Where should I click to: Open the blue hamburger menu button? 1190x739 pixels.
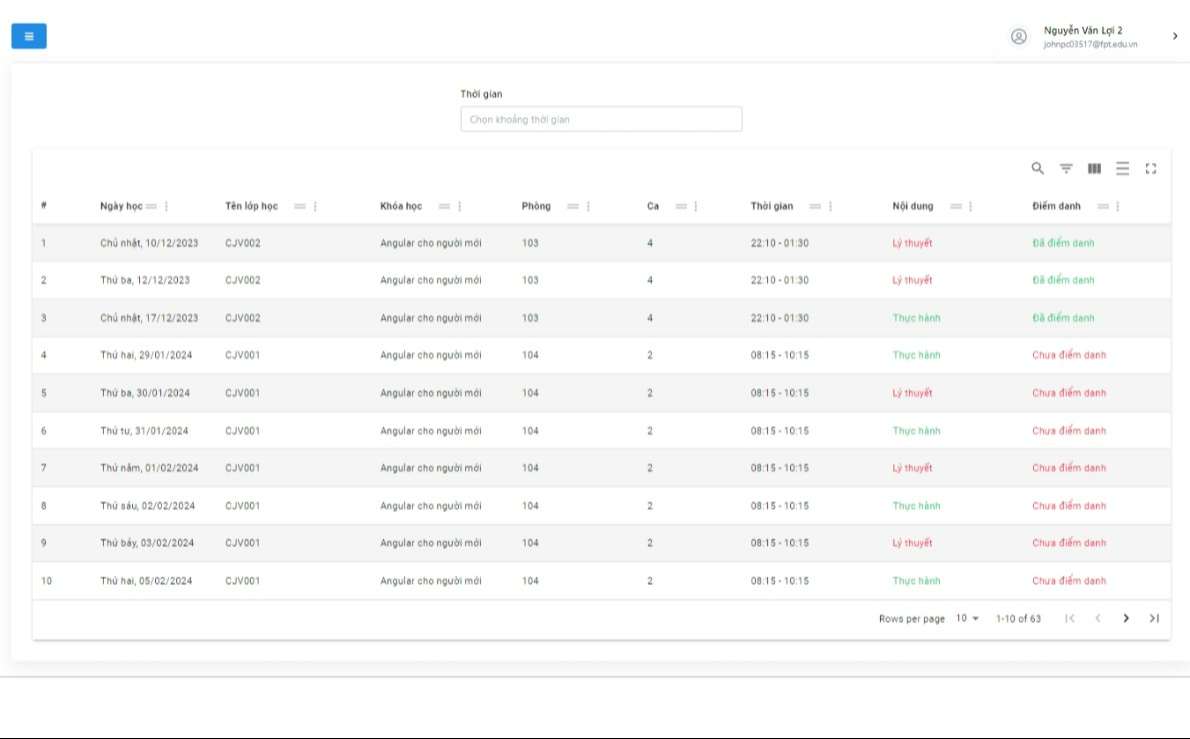(29, 36)
